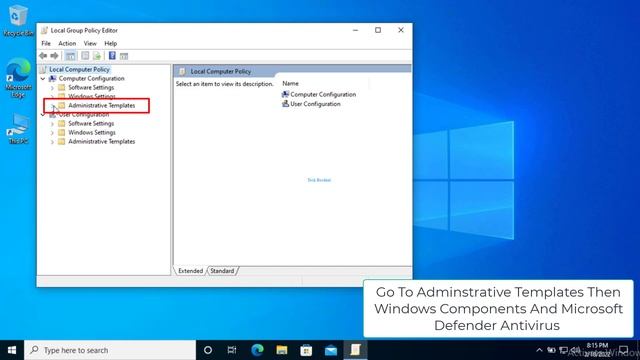The height and width of the screenshot is (360, 640).
Task: Maximize the Local Group Policy Editor window
Action: coord(378,30)
